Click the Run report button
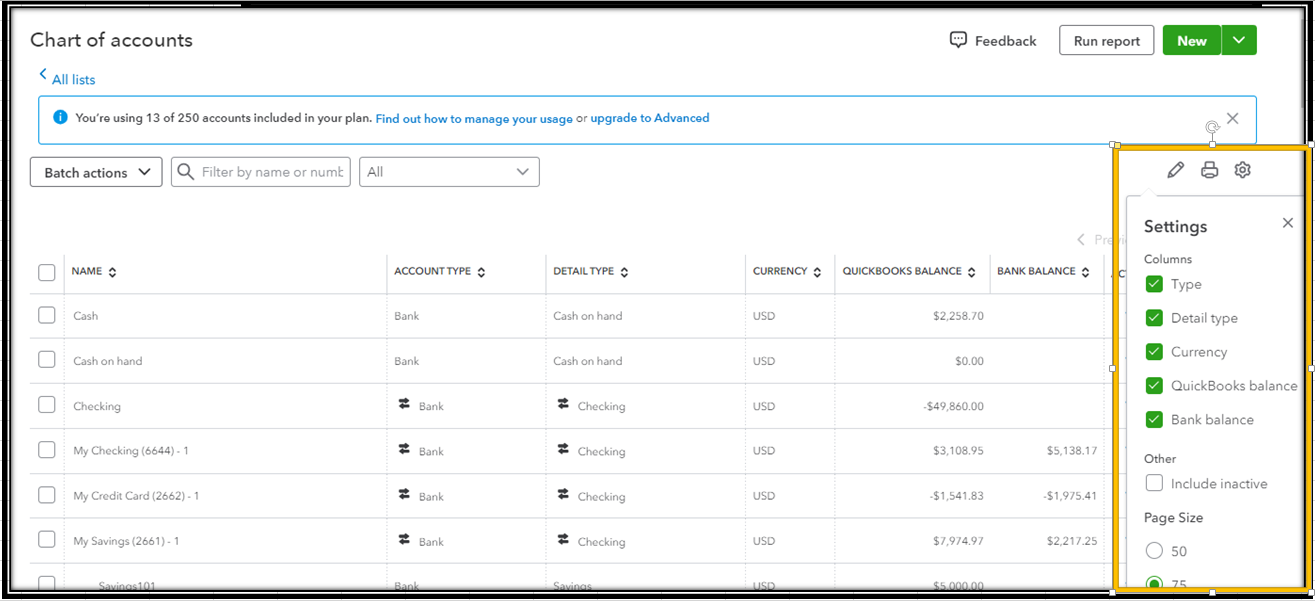The height and width of the screenshot is (601, 1315). click(x=1106, y=41)
